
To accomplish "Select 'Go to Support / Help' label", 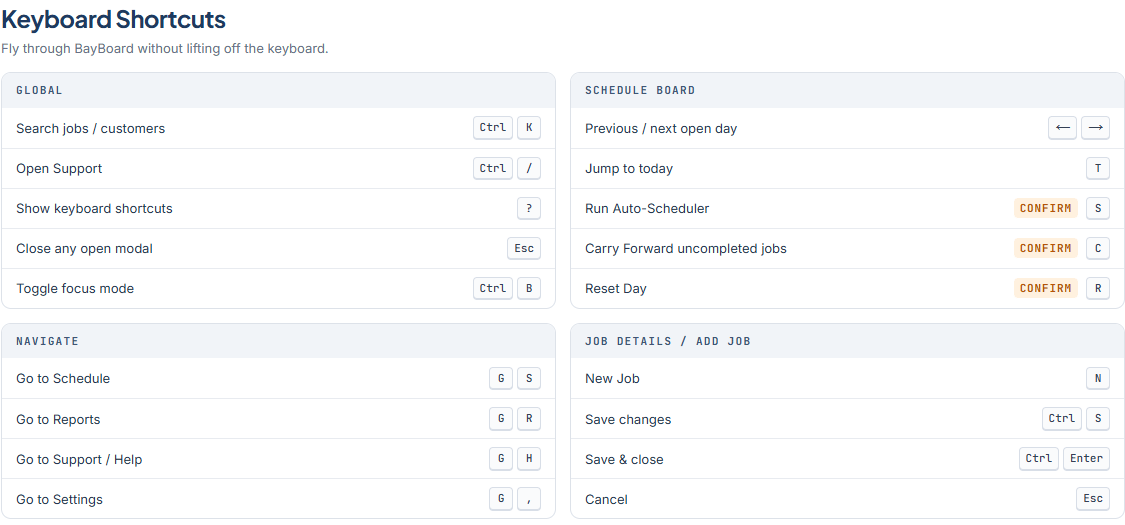I will [79, 459].
